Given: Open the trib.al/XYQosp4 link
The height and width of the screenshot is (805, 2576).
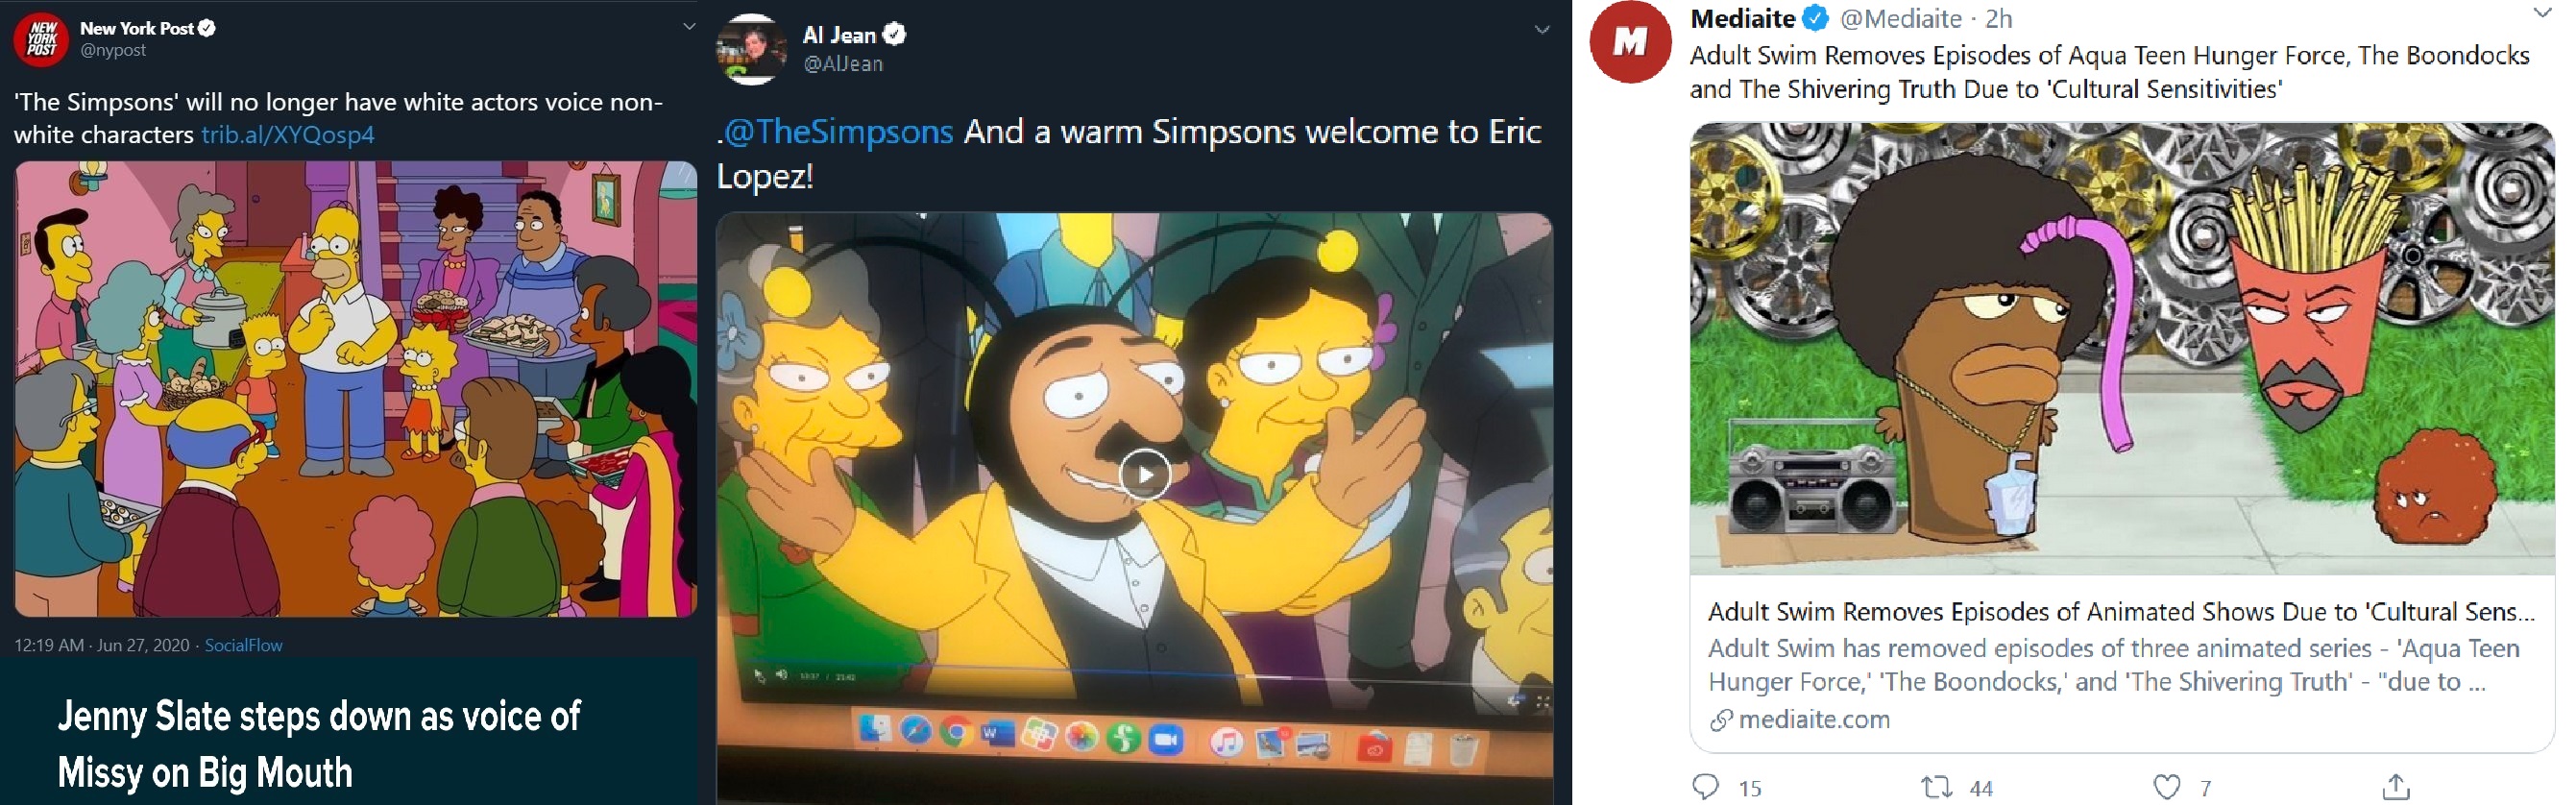Looking at the screenshot, I should pyautogui.click(x=288, y=134).
